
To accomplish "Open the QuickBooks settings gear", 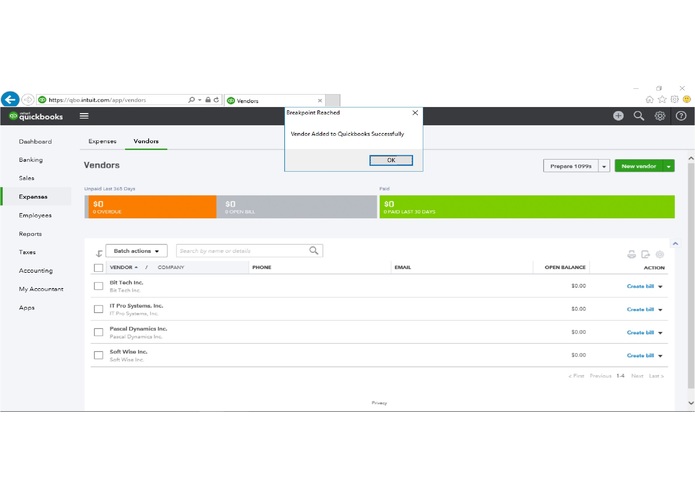I will click(x=660, y=116).
